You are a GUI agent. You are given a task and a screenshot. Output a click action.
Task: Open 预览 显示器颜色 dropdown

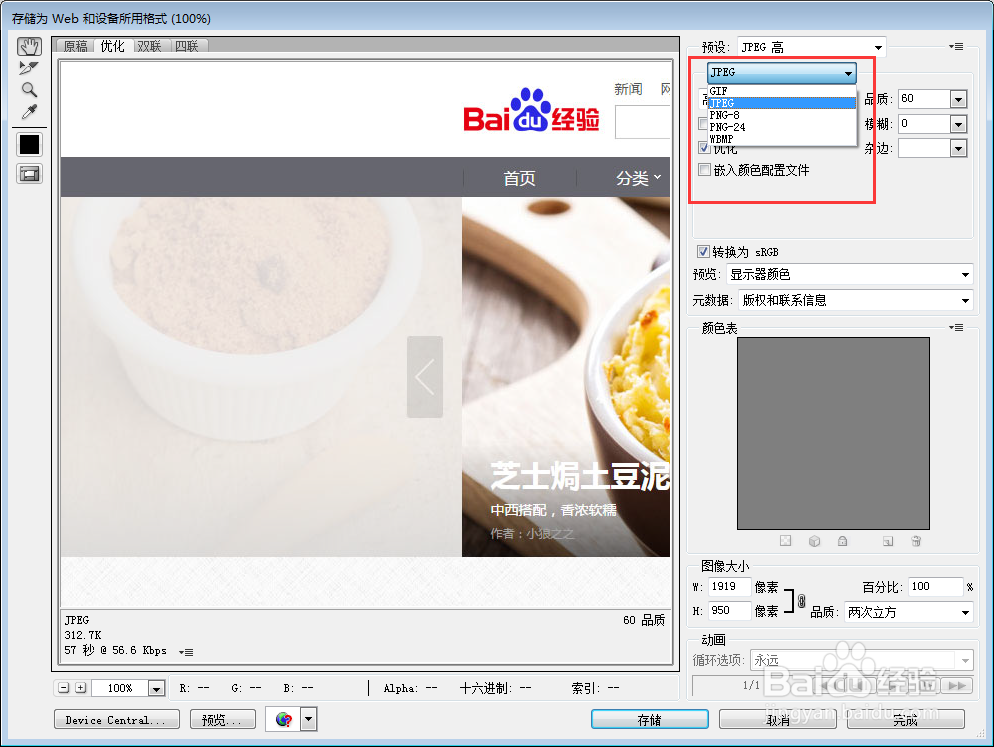(849, 274)
